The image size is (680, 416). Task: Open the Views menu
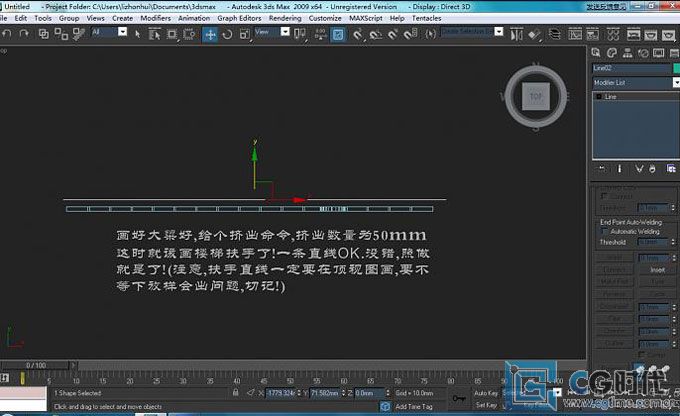[x=95, y=18]
